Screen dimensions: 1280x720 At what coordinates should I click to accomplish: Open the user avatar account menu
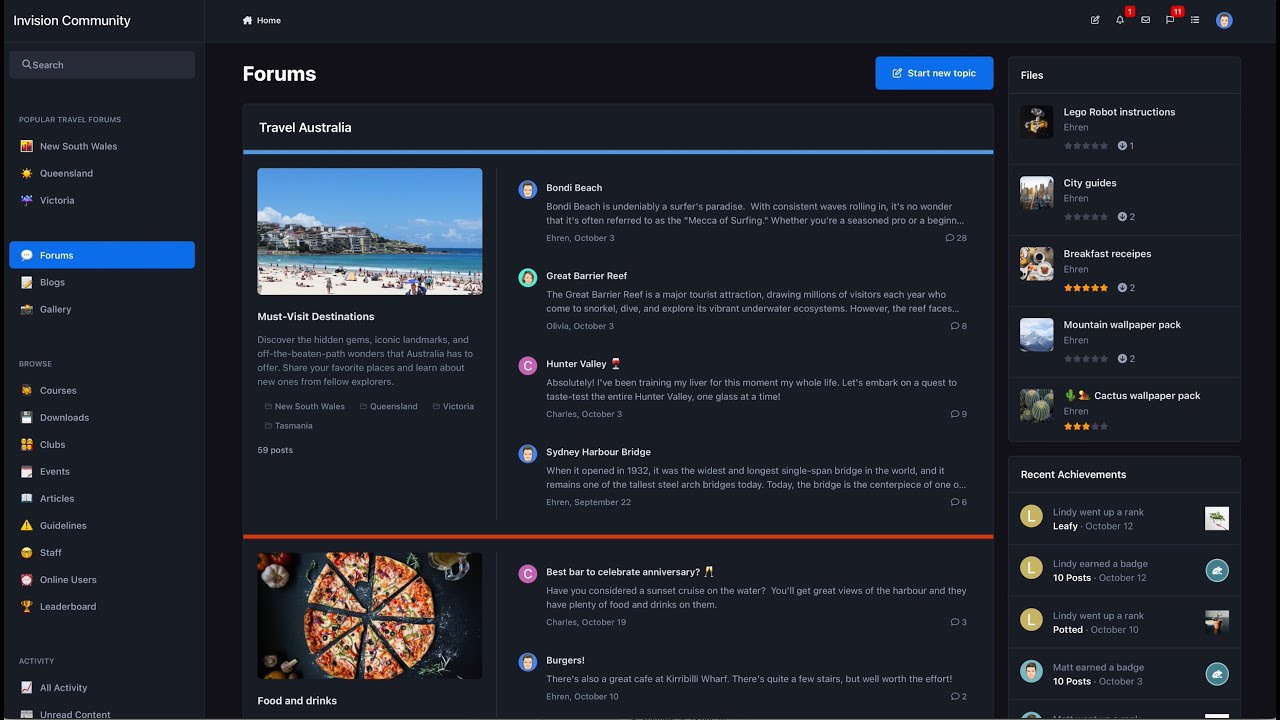click(1224, 20)
